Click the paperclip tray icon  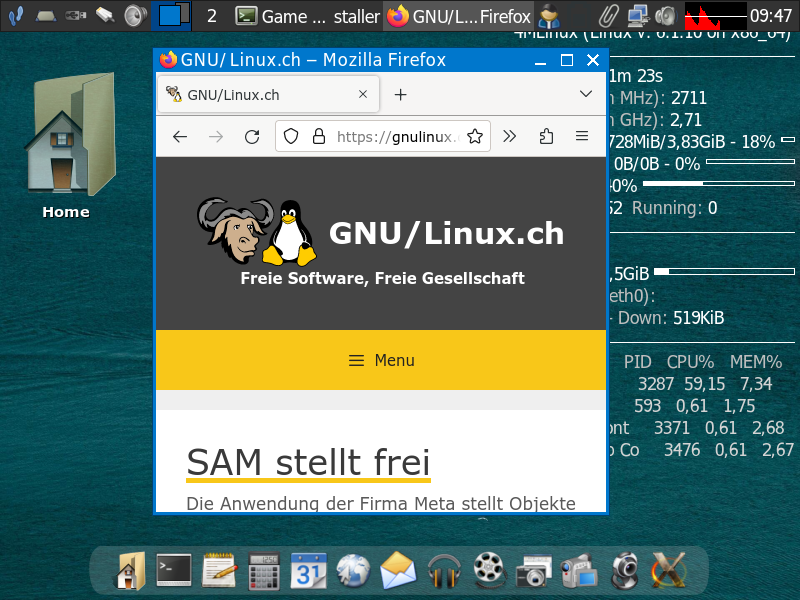(608, 16)
